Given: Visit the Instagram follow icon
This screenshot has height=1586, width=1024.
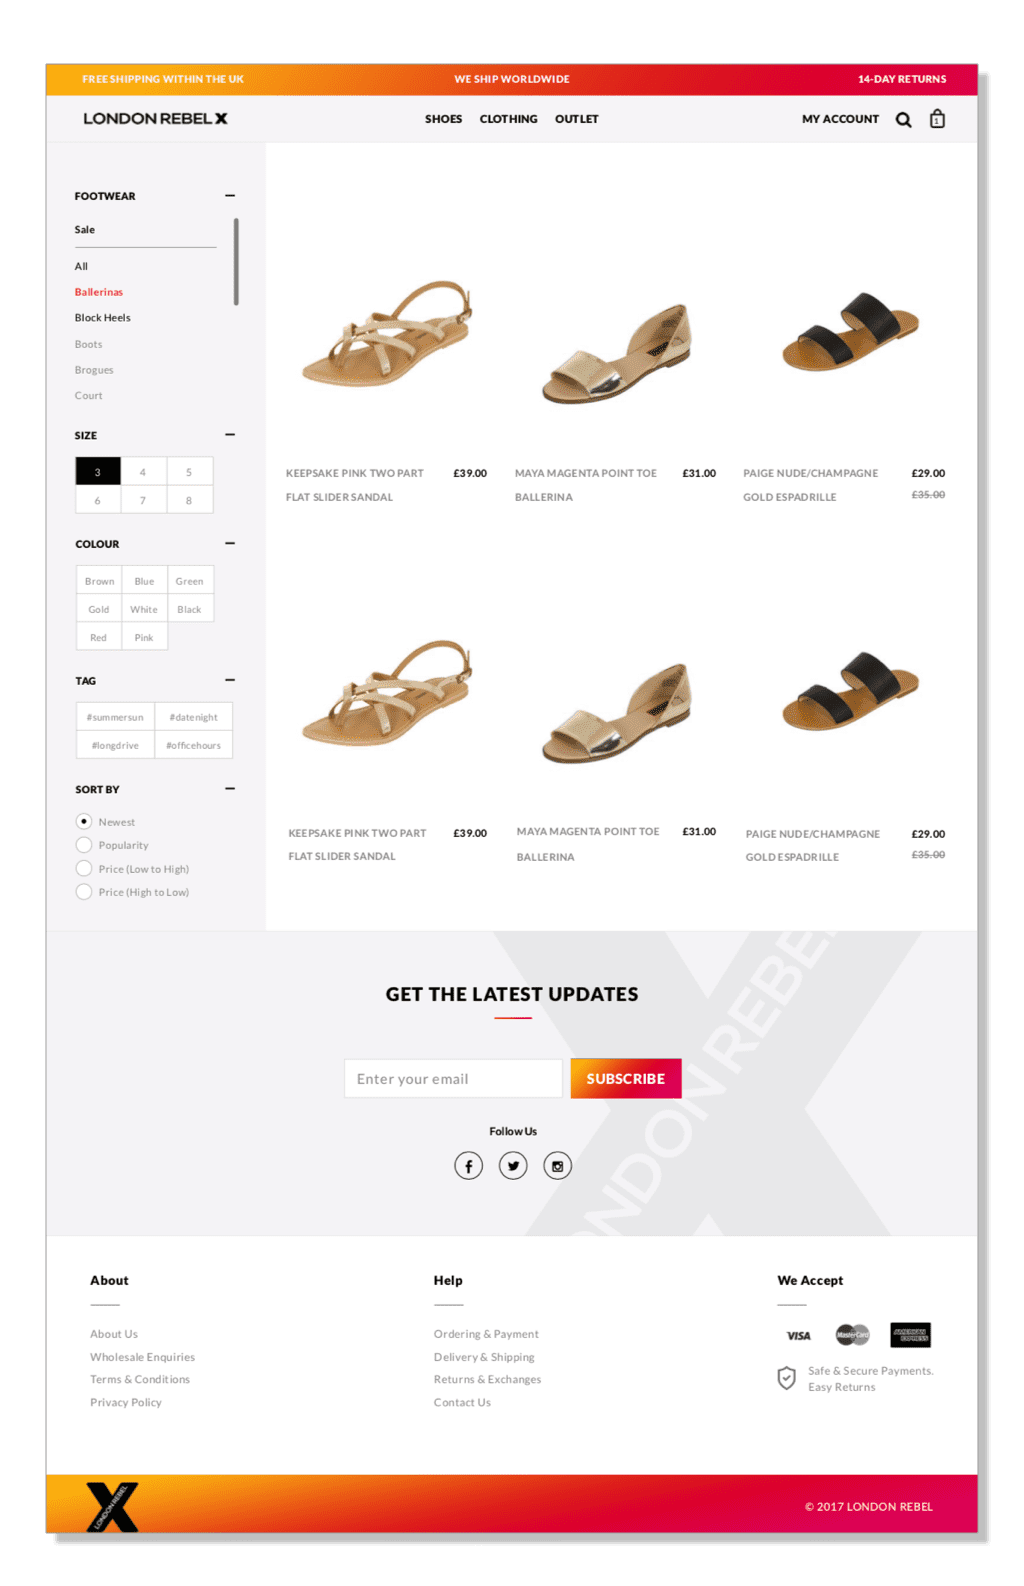Looking at the screenshot, I should coord(557,1166).
